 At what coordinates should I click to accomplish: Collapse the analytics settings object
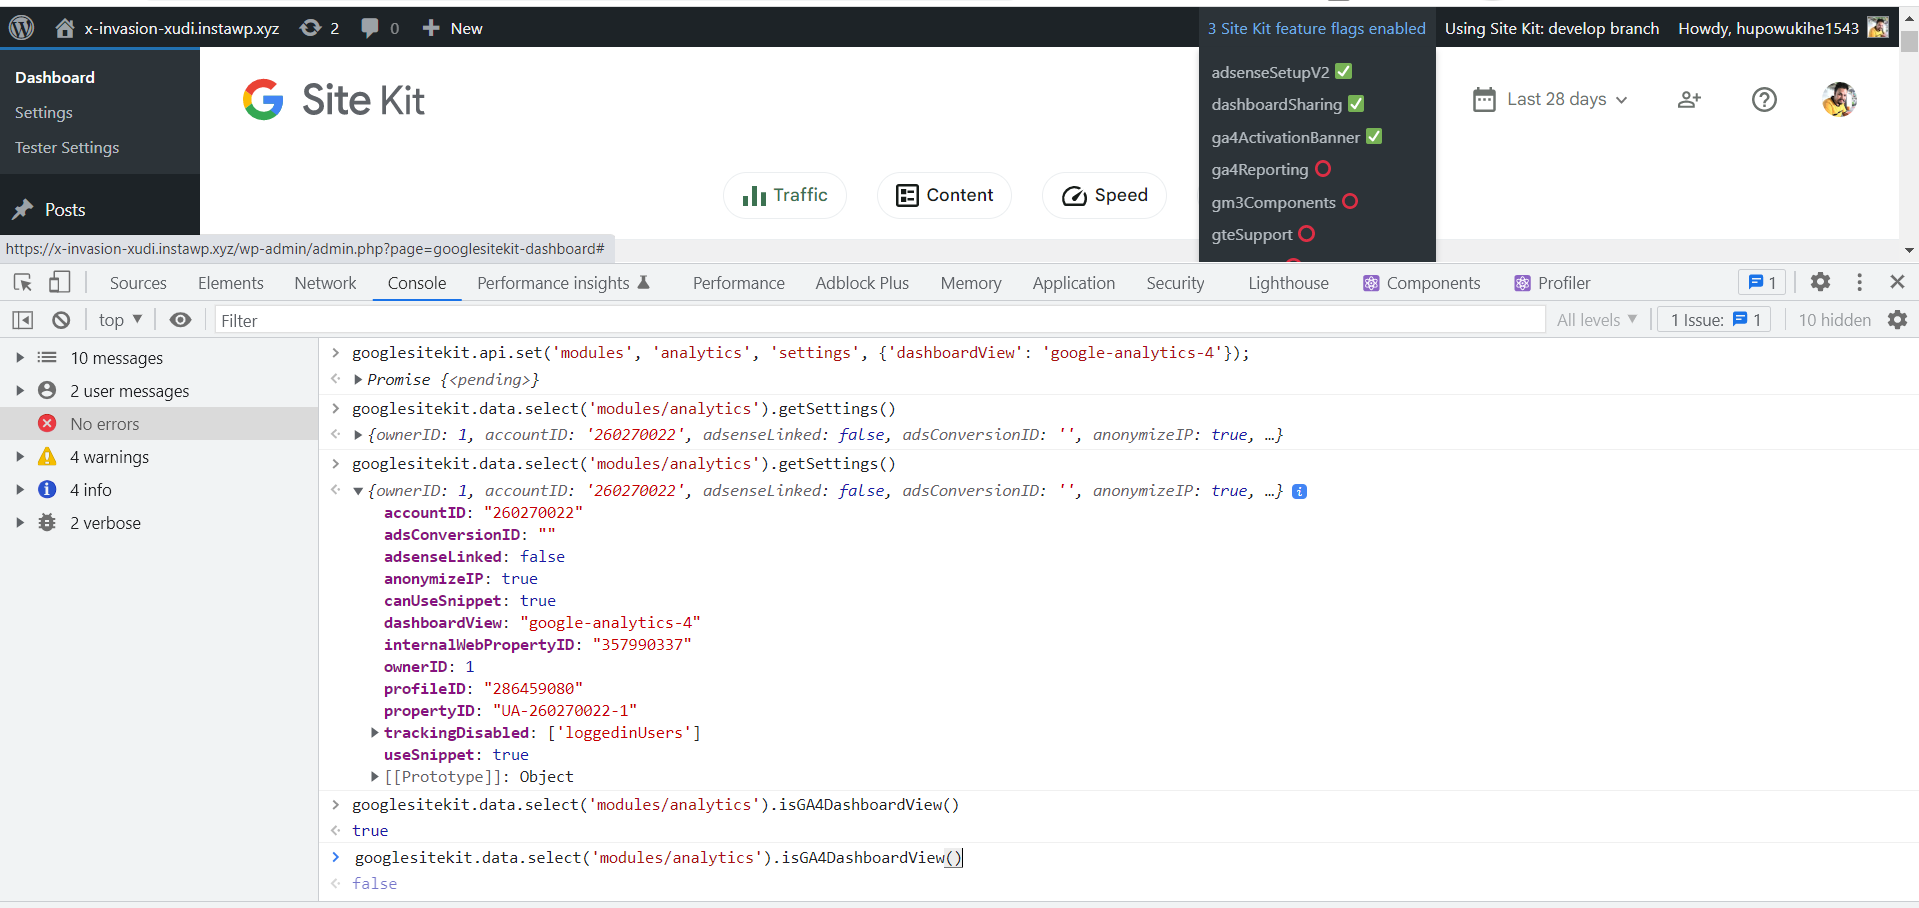tap(357, 490)
